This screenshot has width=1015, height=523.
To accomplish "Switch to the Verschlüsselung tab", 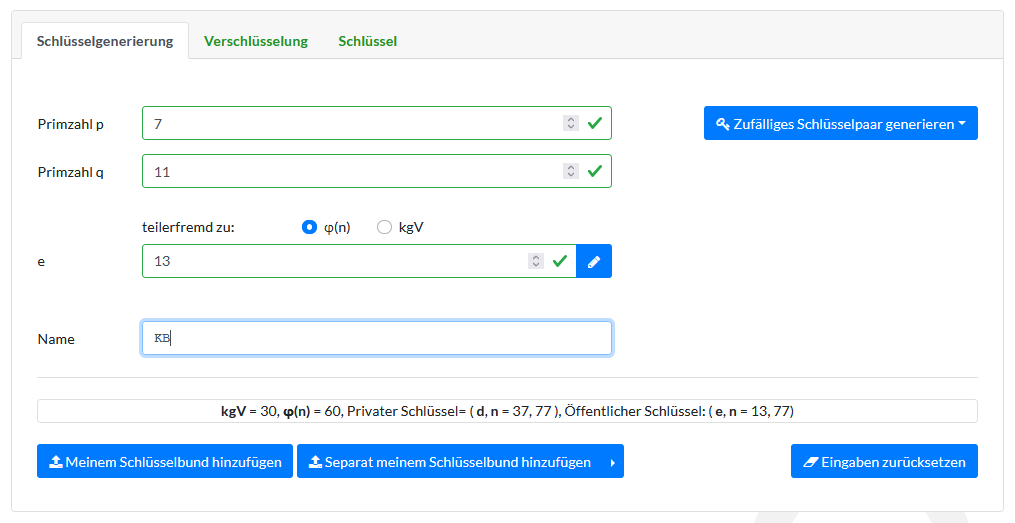I will [256, 41].
